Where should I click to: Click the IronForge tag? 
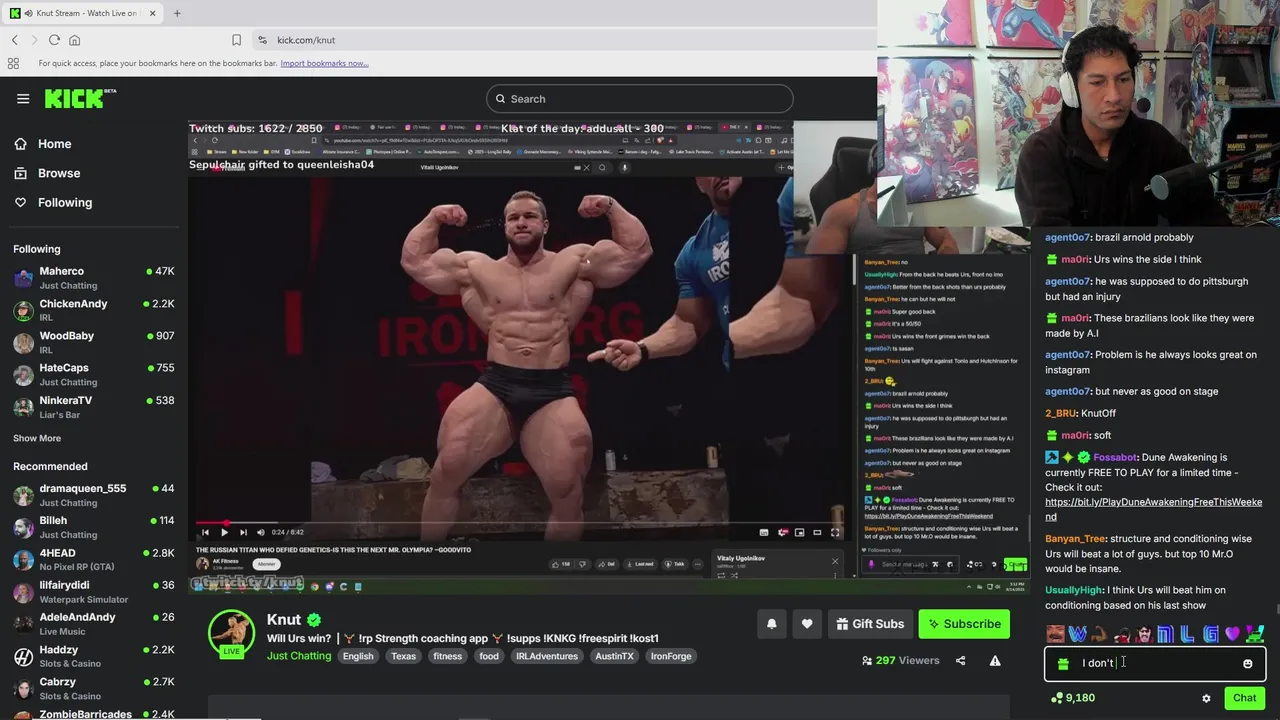[671, 656]
